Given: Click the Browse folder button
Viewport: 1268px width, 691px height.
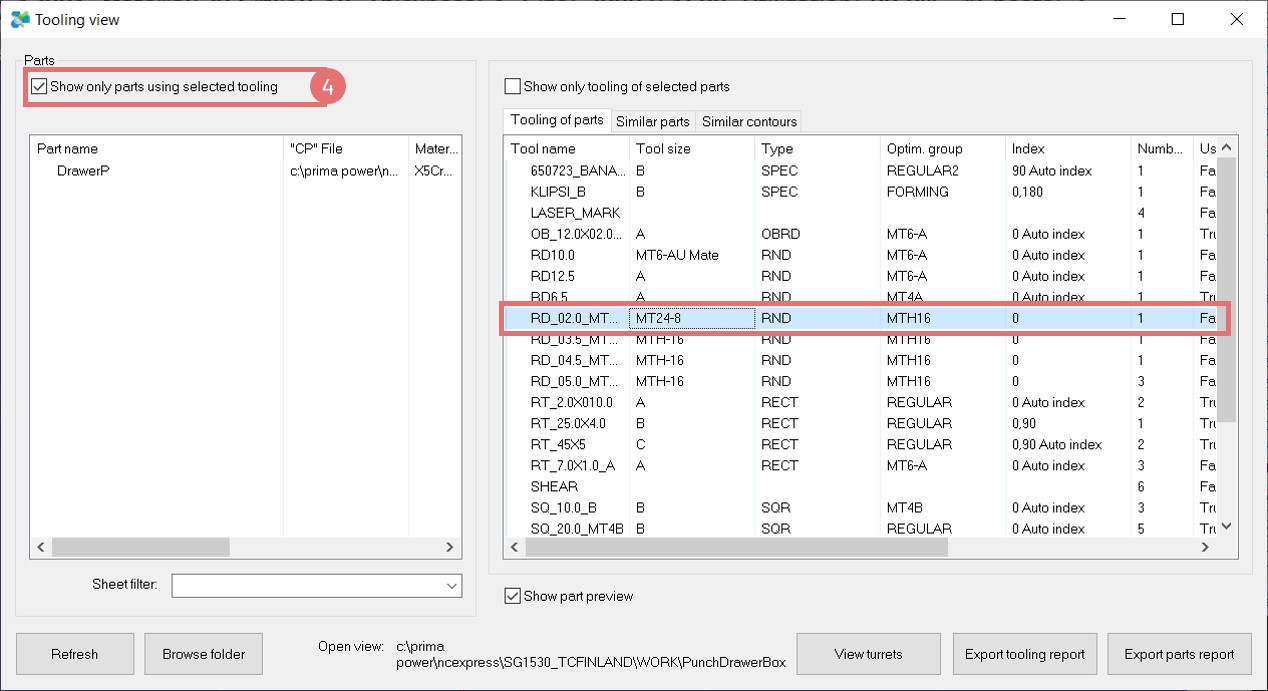Looking at the screenshot, I should click(x=204, y=654).
